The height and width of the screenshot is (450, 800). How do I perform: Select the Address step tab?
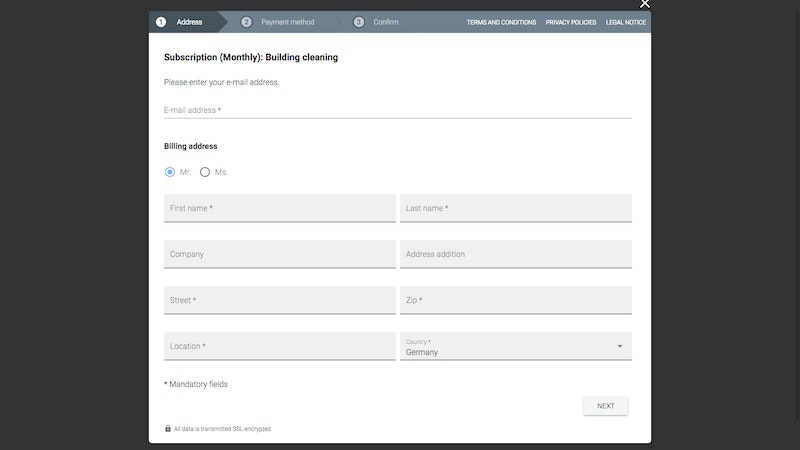tap(188, 22)
